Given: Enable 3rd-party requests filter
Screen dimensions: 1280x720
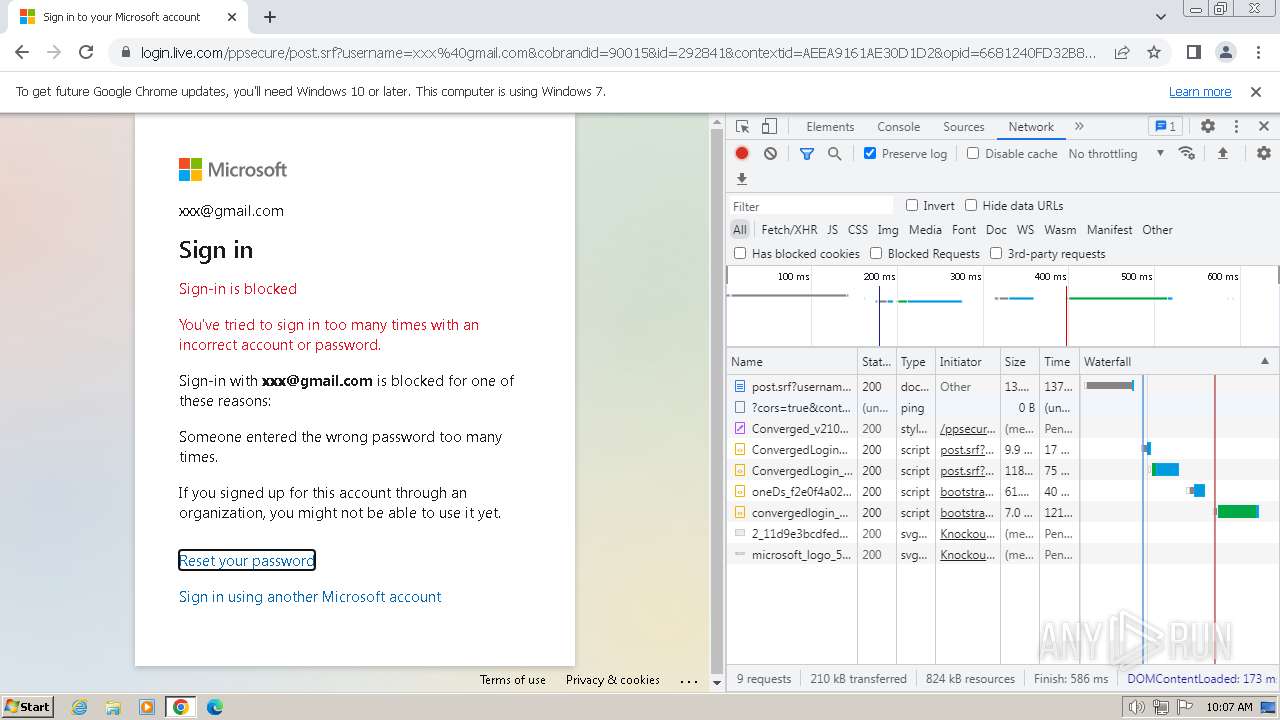Looking at the screenshot, I should pos(996,254).
